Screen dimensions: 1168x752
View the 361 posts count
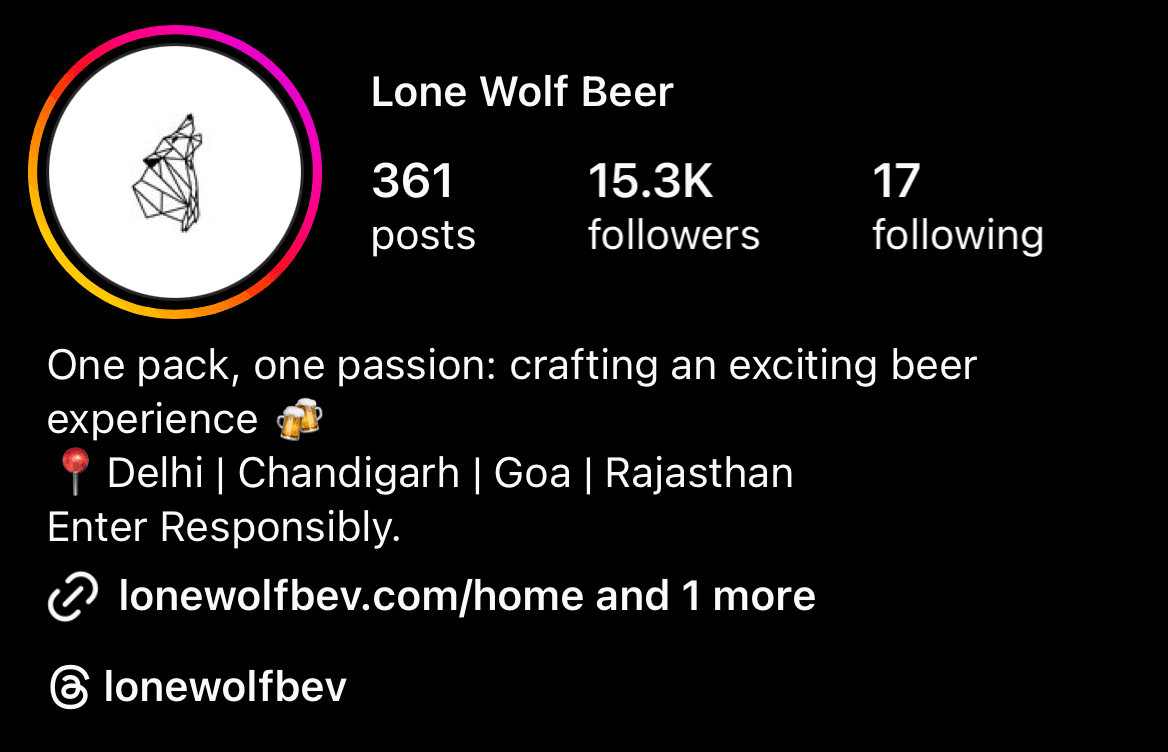pyautogui.click(x=413, y=181)
